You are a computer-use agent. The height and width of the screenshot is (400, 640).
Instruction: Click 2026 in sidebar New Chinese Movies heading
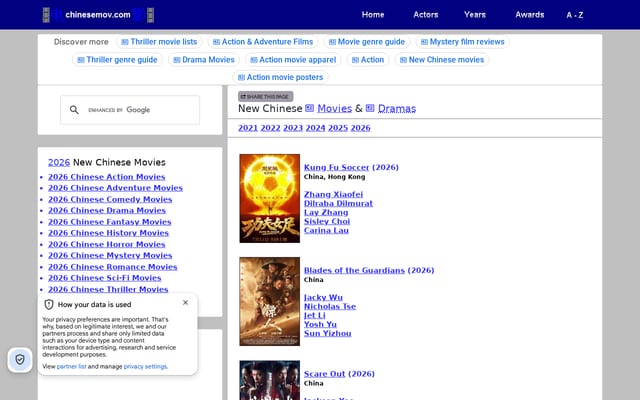[59, 162]
